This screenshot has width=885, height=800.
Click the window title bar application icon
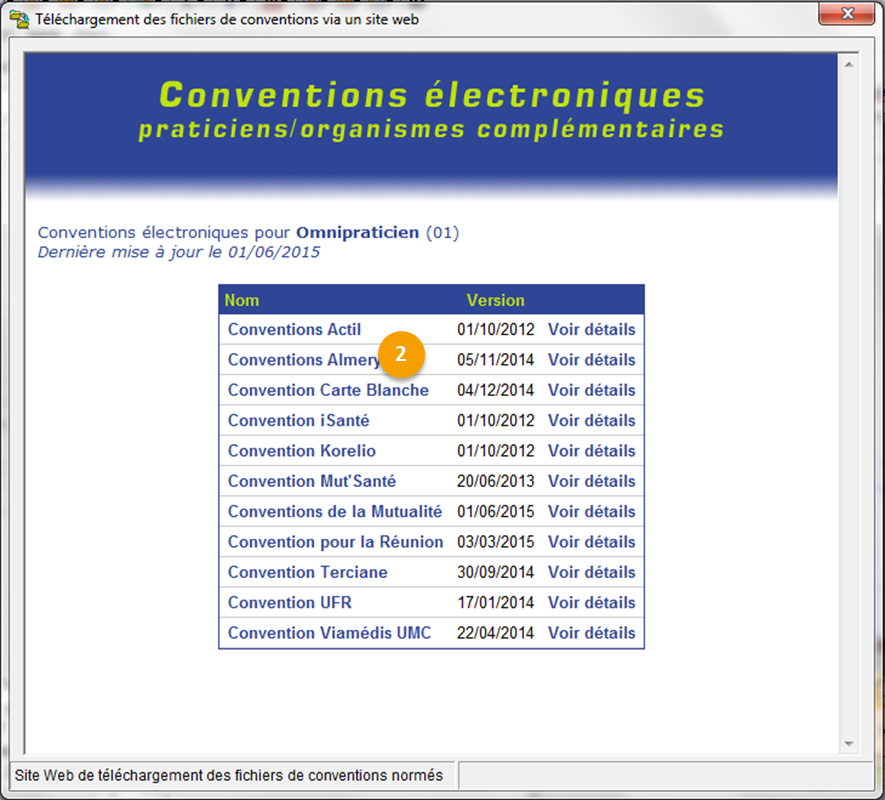tap(20, 20)
